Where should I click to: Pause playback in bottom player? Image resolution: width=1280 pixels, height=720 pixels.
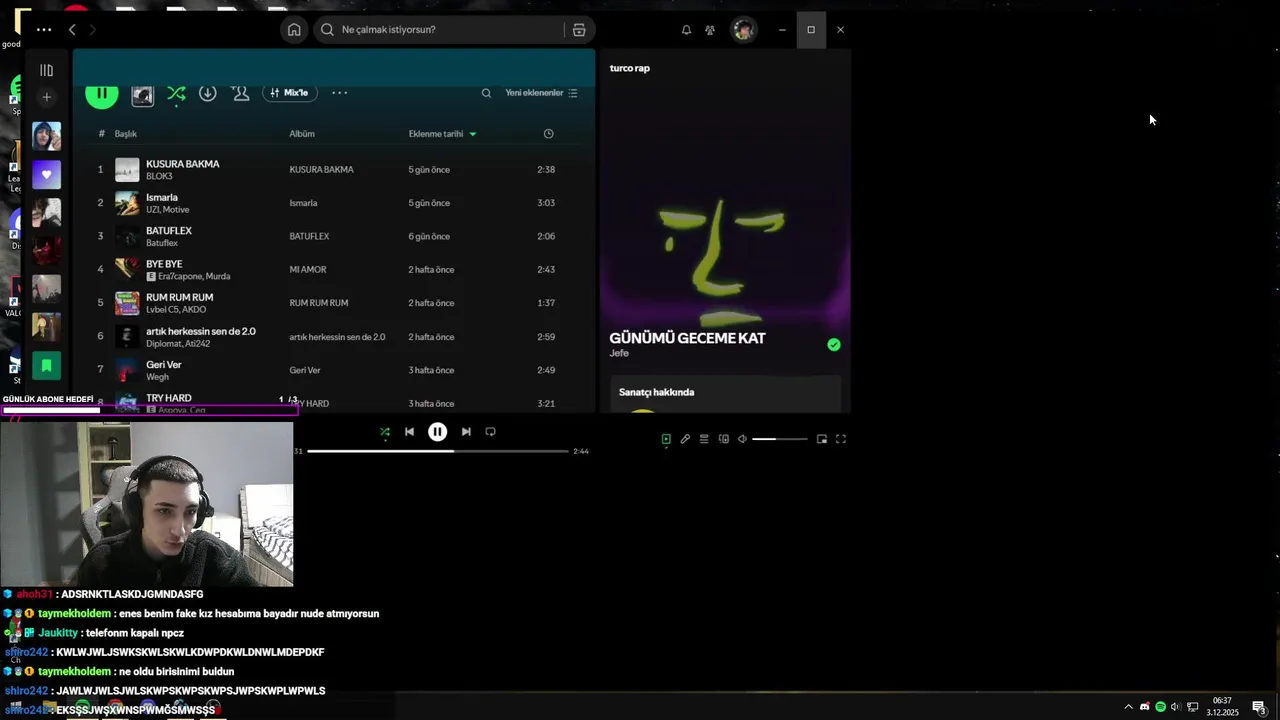click(437, 432)
